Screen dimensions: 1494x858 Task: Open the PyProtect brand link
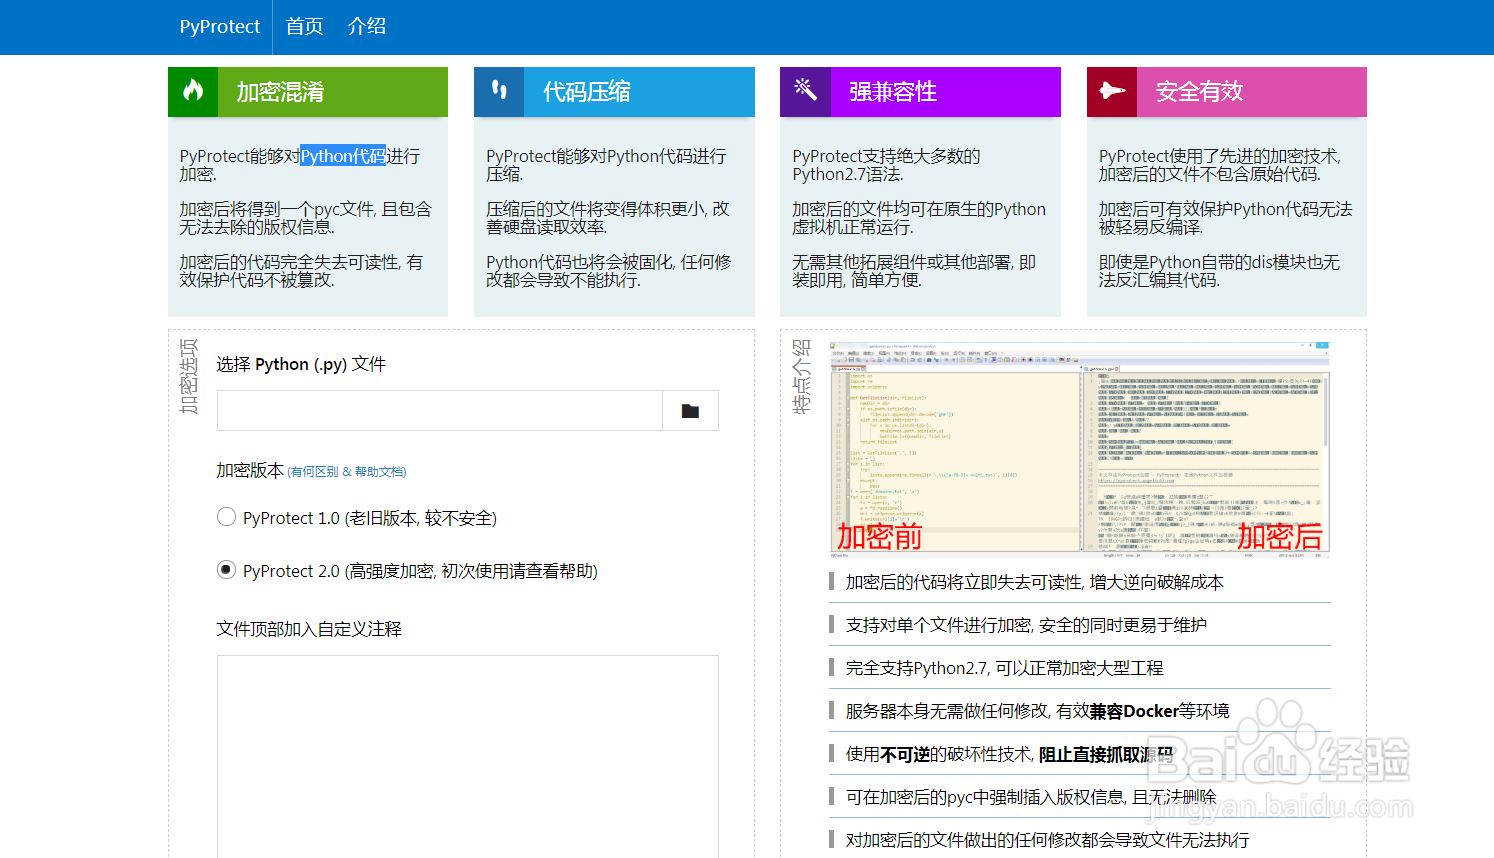pyautogui.click(x=220, y=27)
